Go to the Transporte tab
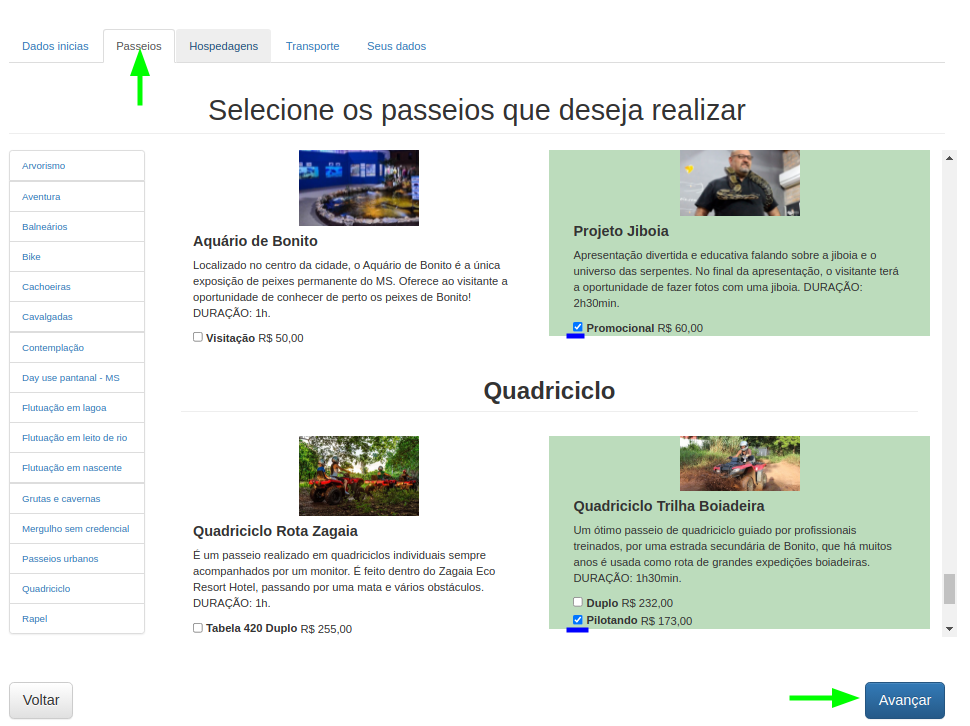The width and height of the screenshot is (970, 726). (312, 46)
